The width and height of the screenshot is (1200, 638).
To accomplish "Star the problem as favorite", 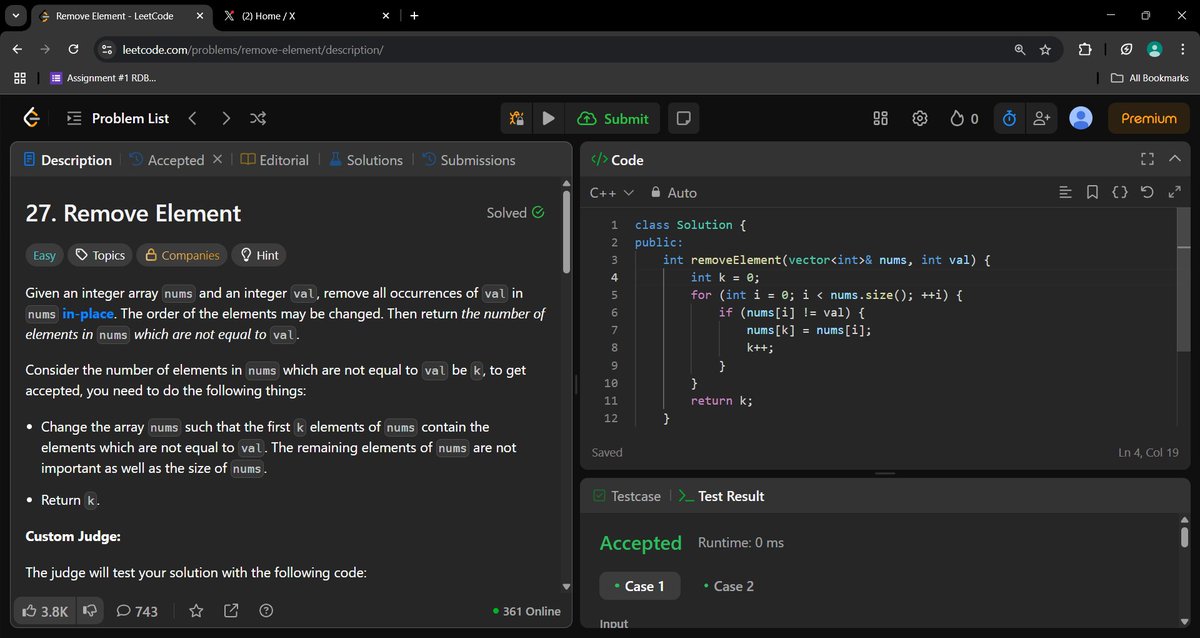I will tap(196, 611).
